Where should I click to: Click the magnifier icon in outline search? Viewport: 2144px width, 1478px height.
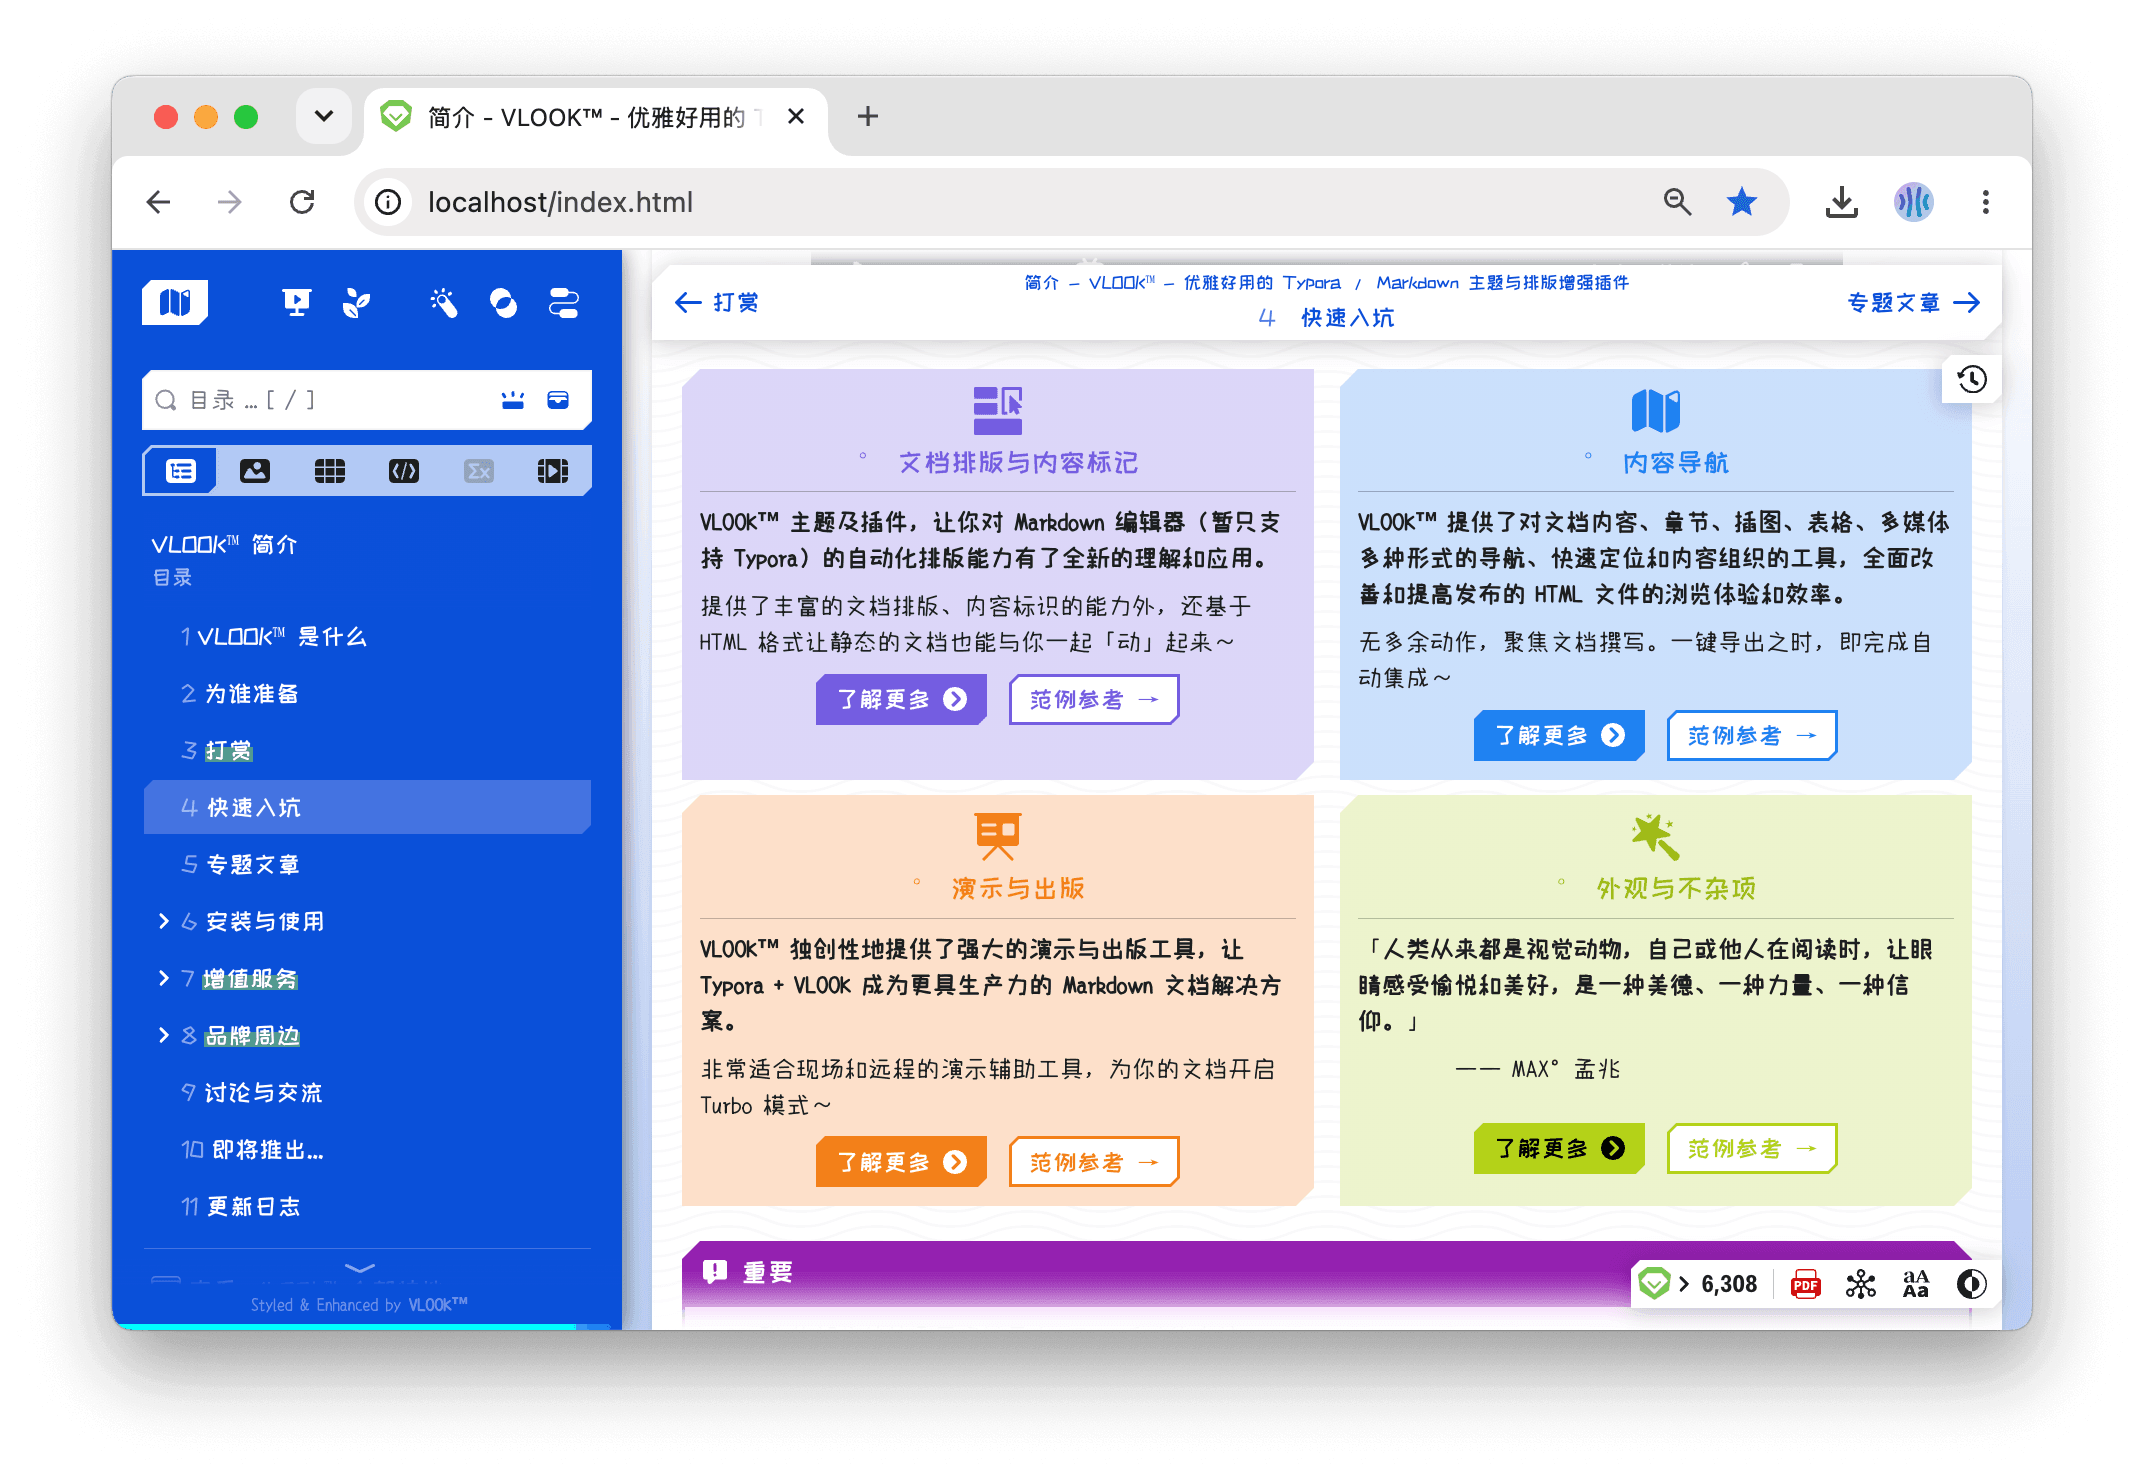166,400
